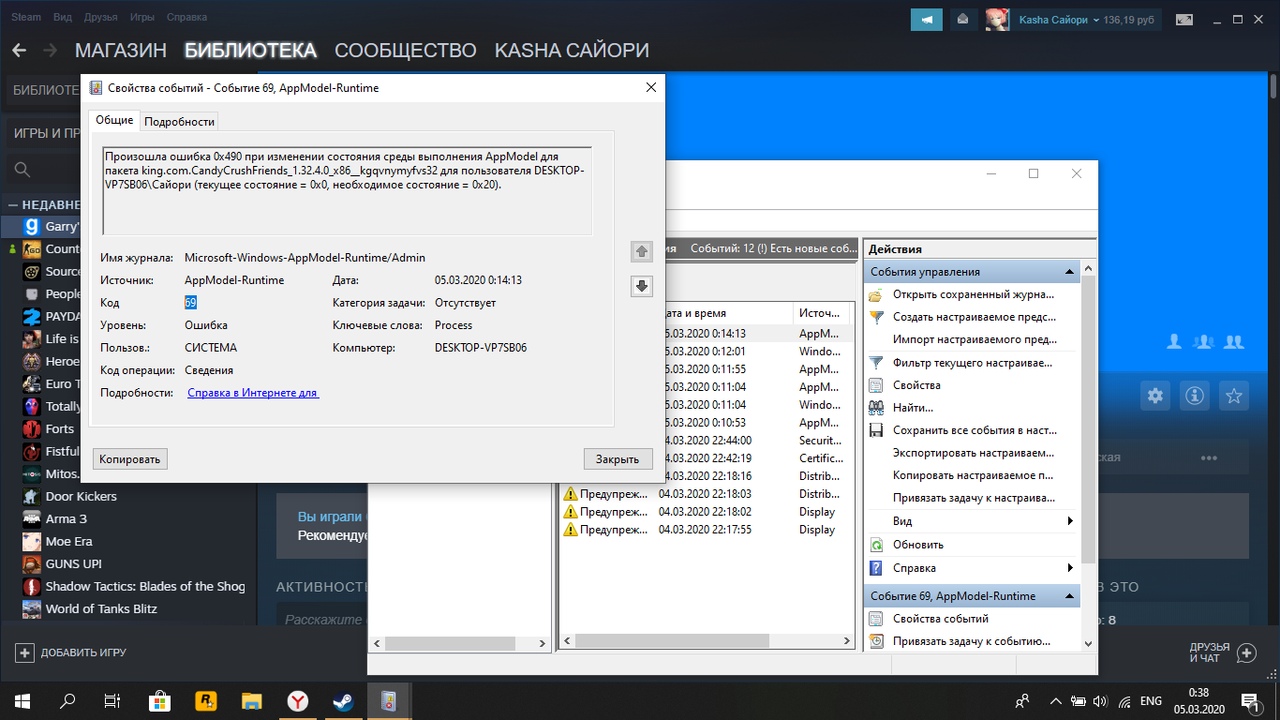1280x720 pixels.
Task: Select World of Tanks Blitz in library
Action: click(x=101, y=608)
